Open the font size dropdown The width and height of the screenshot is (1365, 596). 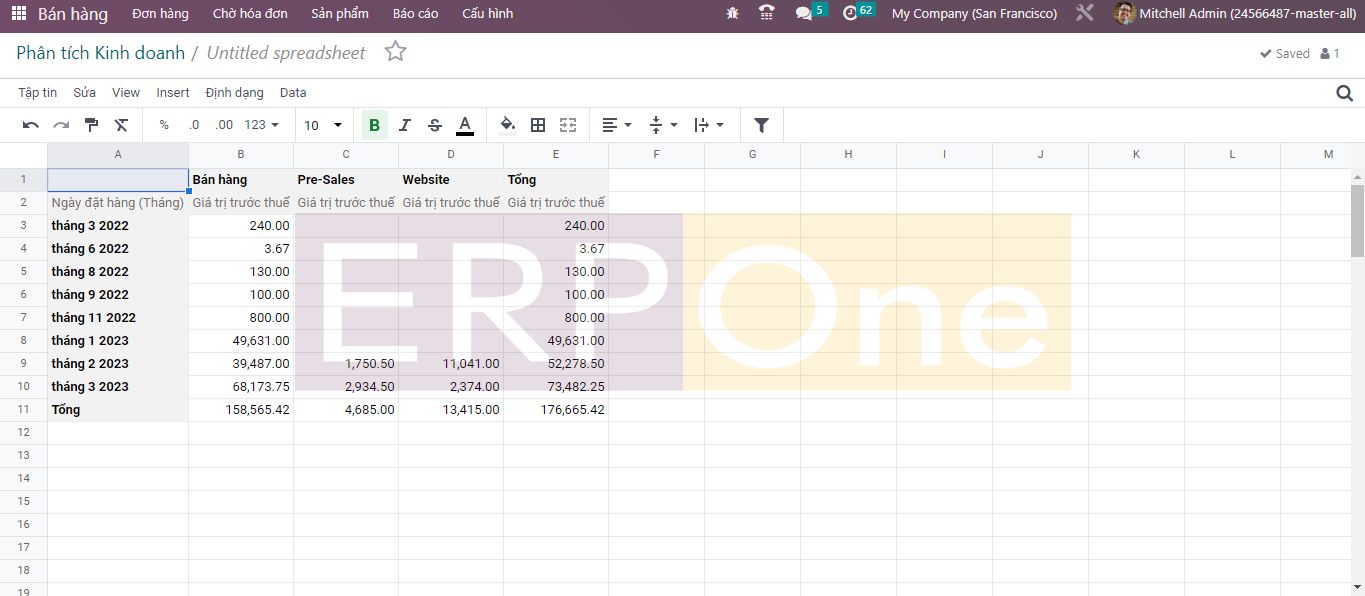[323, 125]
